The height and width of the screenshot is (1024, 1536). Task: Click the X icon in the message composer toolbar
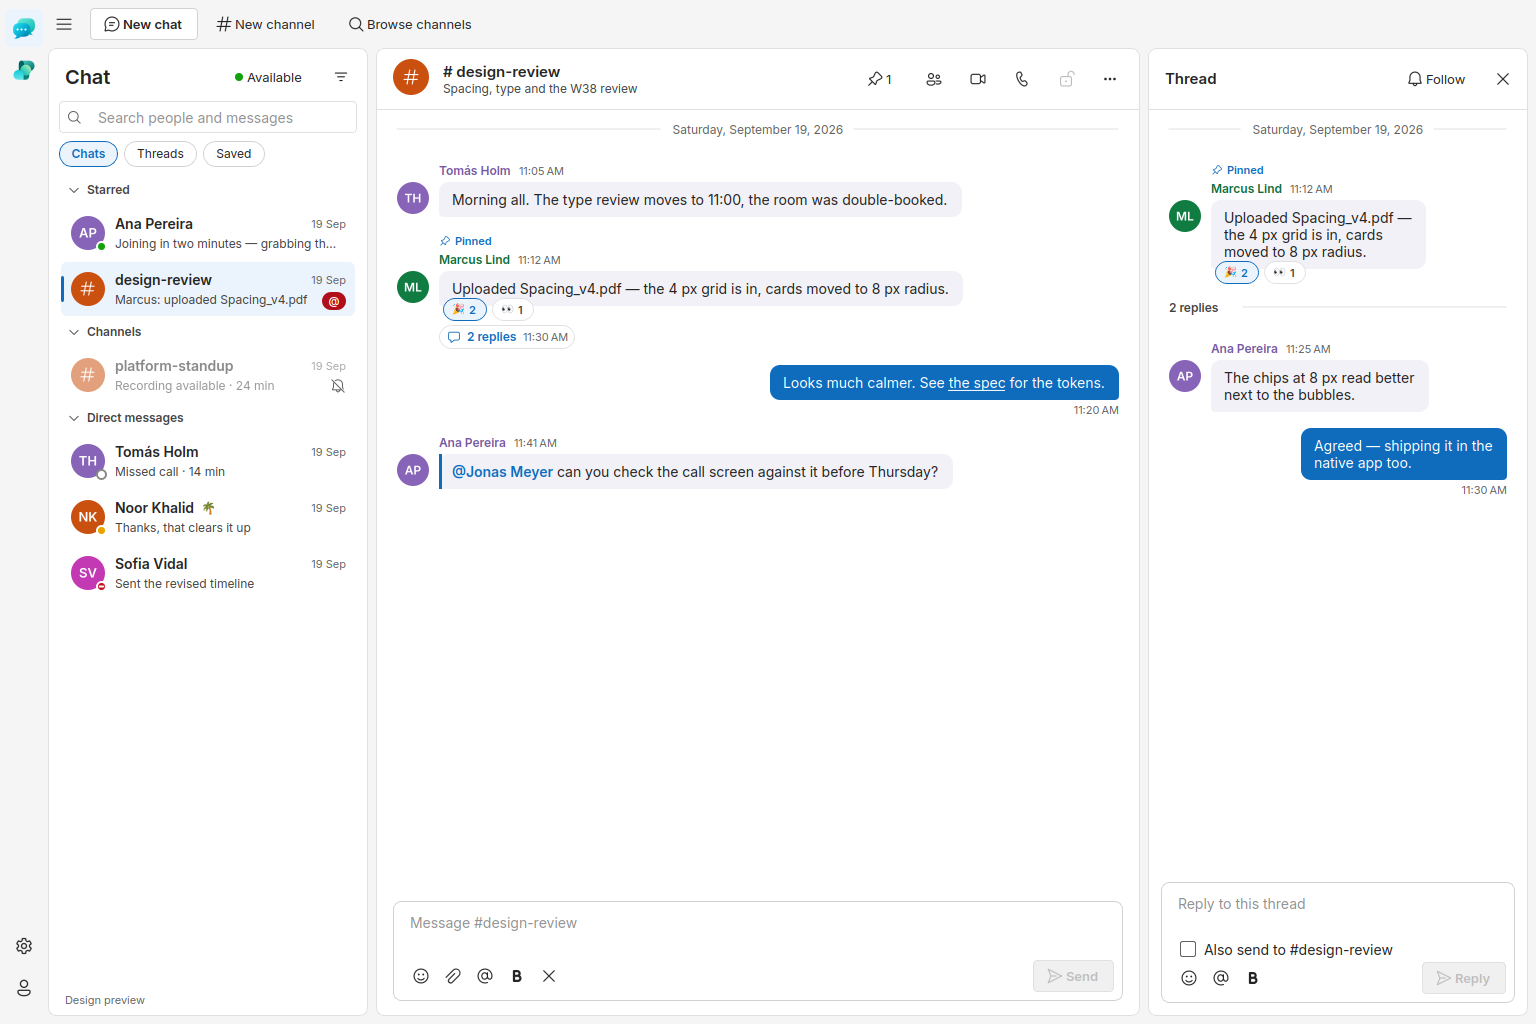(549, 976)
